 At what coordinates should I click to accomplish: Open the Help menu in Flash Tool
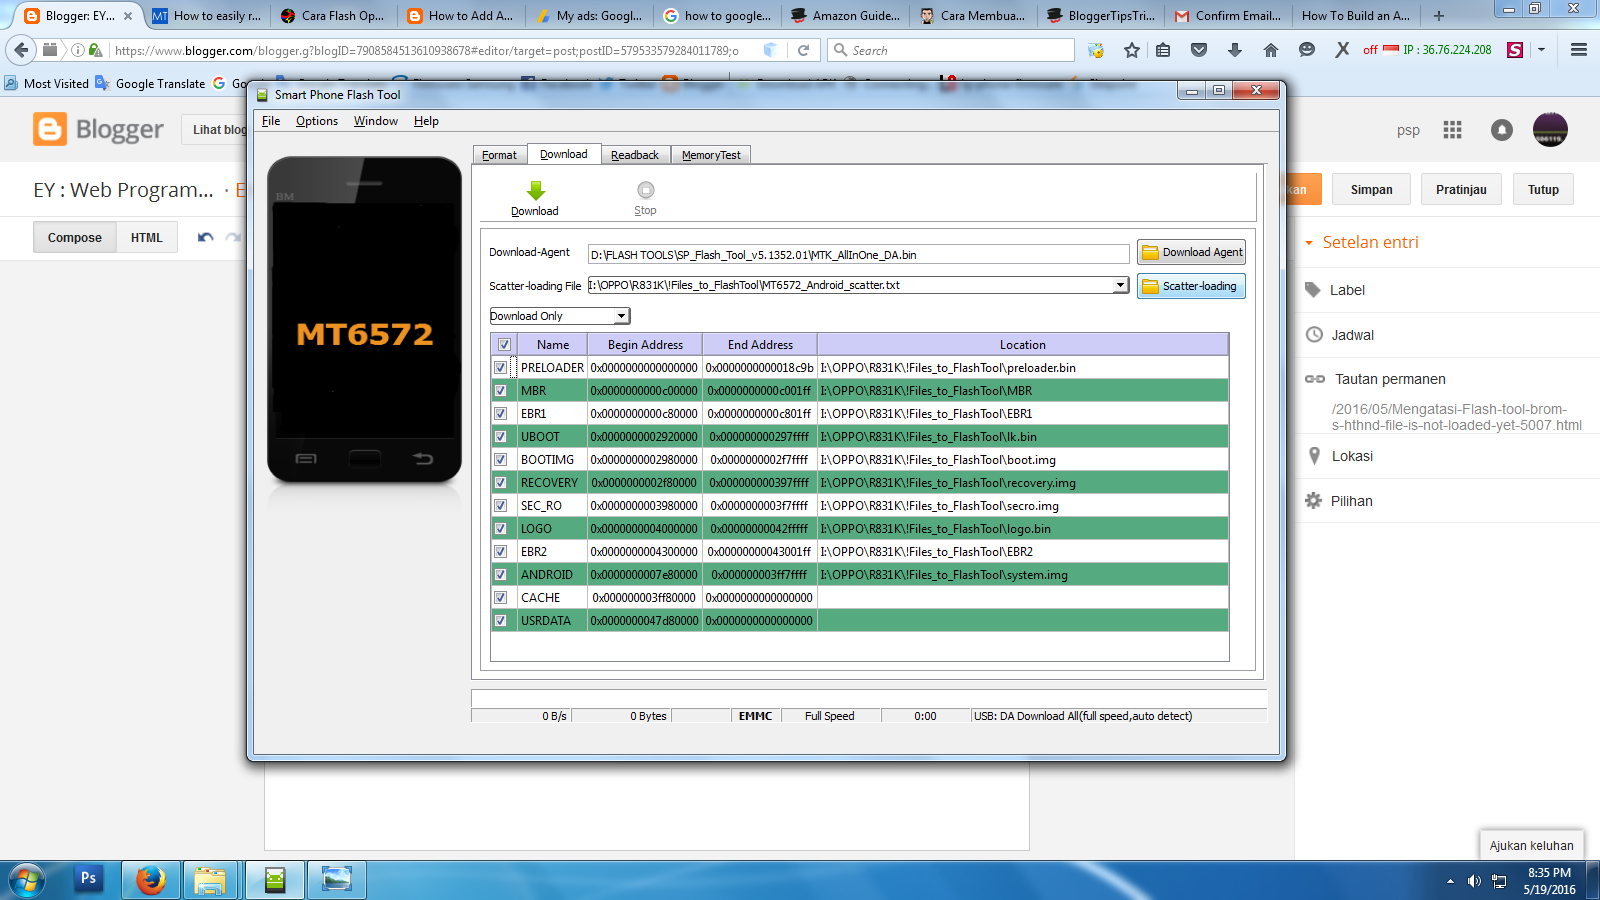[x=427, y=121]
